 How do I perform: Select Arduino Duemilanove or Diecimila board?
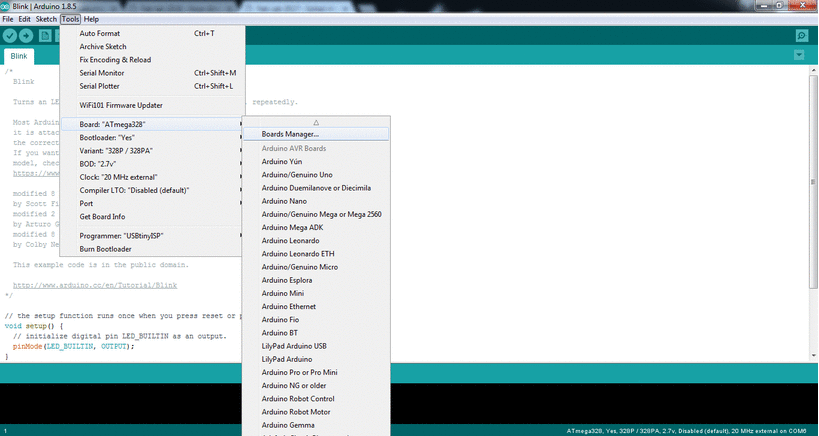coord(316,187)
